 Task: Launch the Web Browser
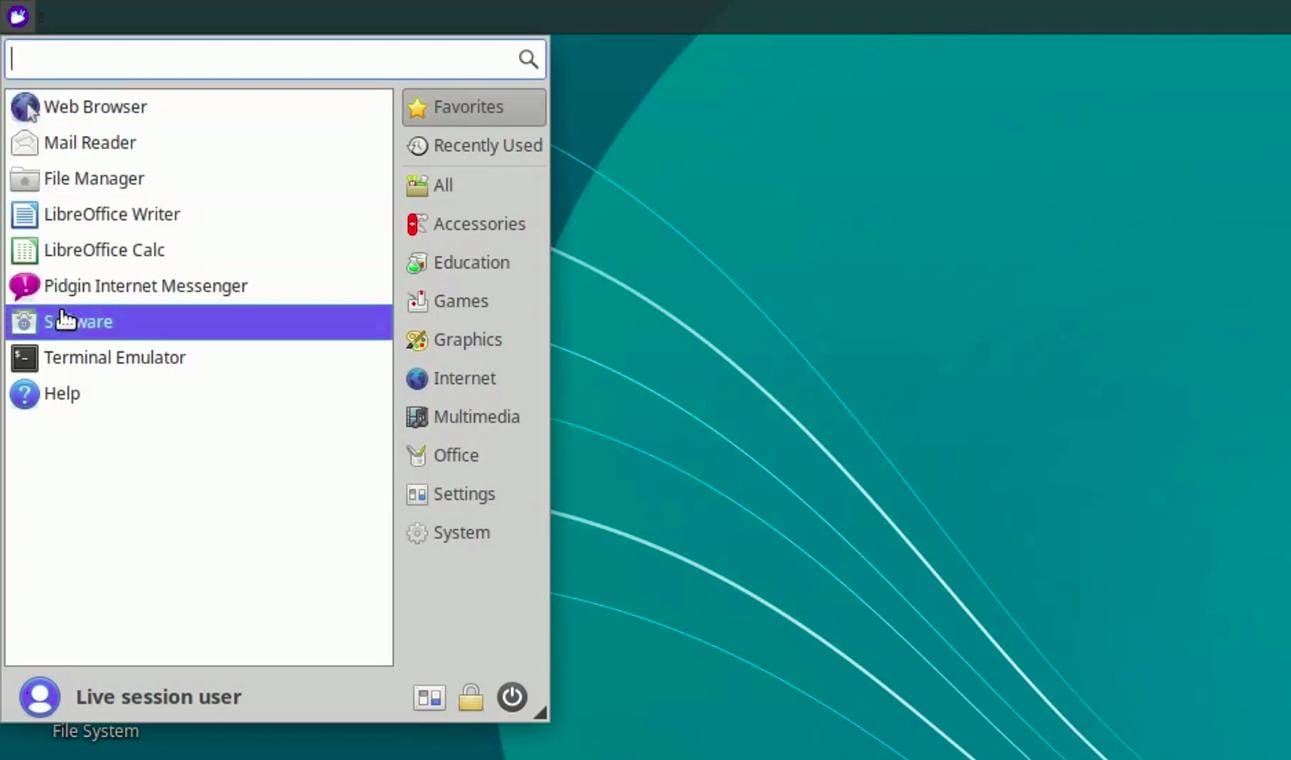pos(95,107)
